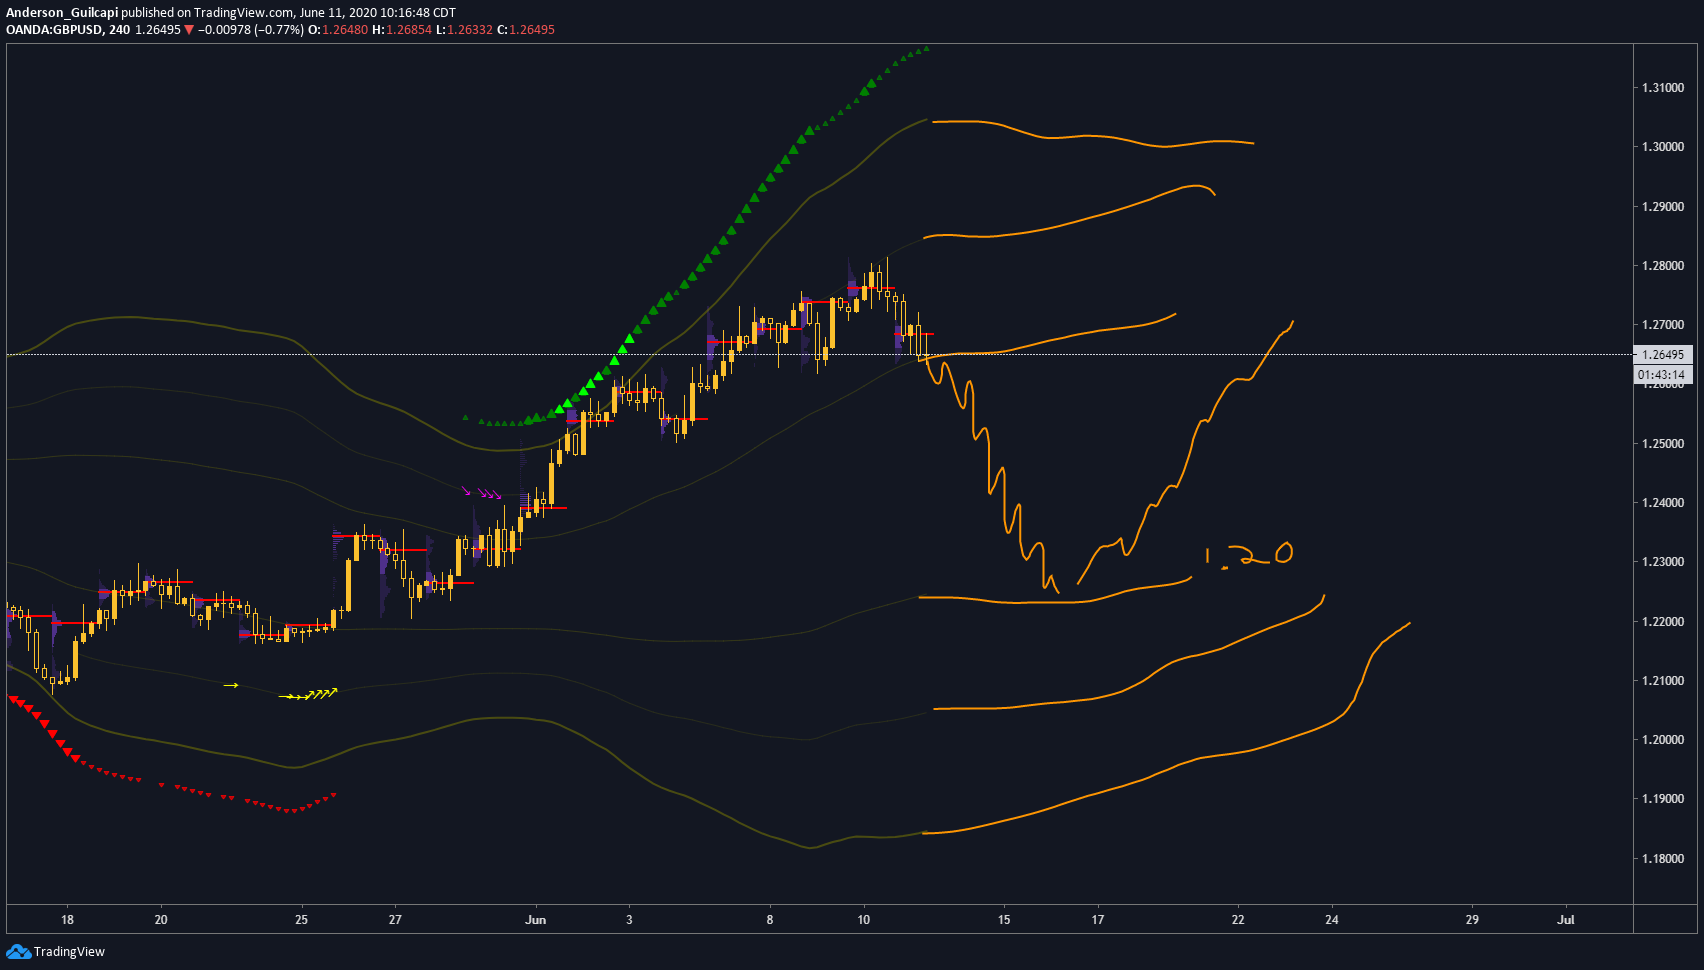Click the TradingView wordmark beside the logo
This screenshot has width=1704, height=970.
click(69, 951)
